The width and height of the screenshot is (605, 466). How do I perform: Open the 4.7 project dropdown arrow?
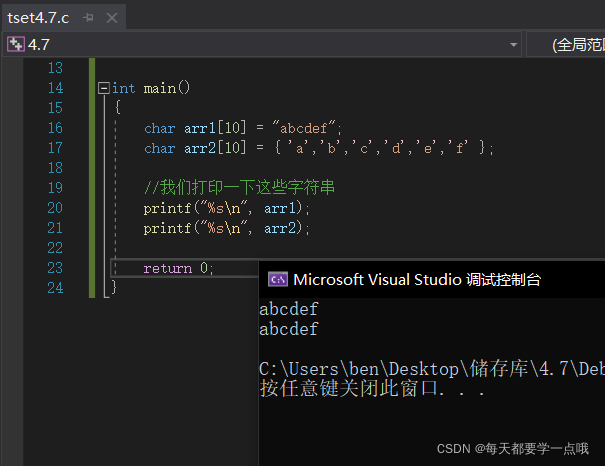click(x=513, y=45)
